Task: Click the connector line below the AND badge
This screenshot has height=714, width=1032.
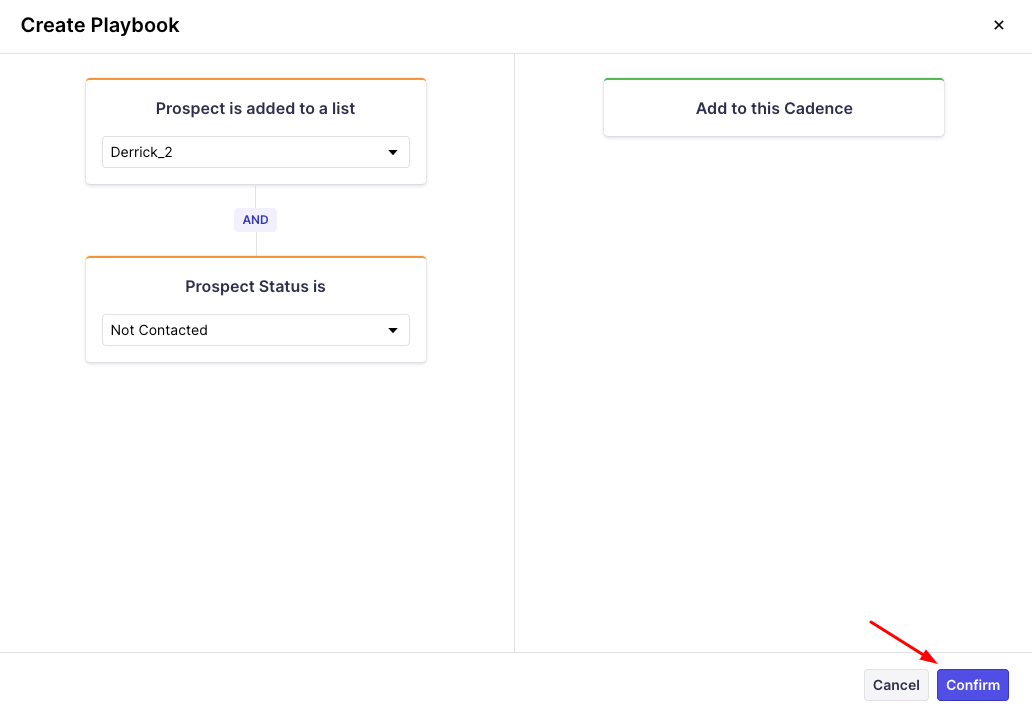Action: click(256, 244)
